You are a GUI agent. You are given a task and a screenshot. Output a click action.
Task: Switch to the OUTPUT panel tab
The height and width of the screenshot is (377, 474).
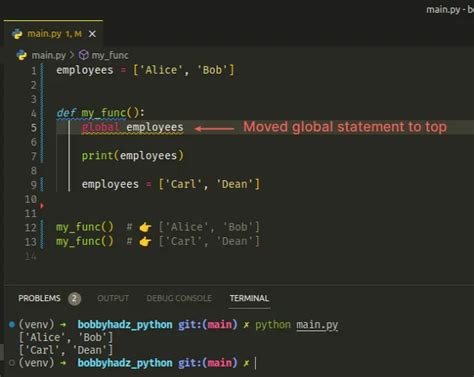click(113, 298)
